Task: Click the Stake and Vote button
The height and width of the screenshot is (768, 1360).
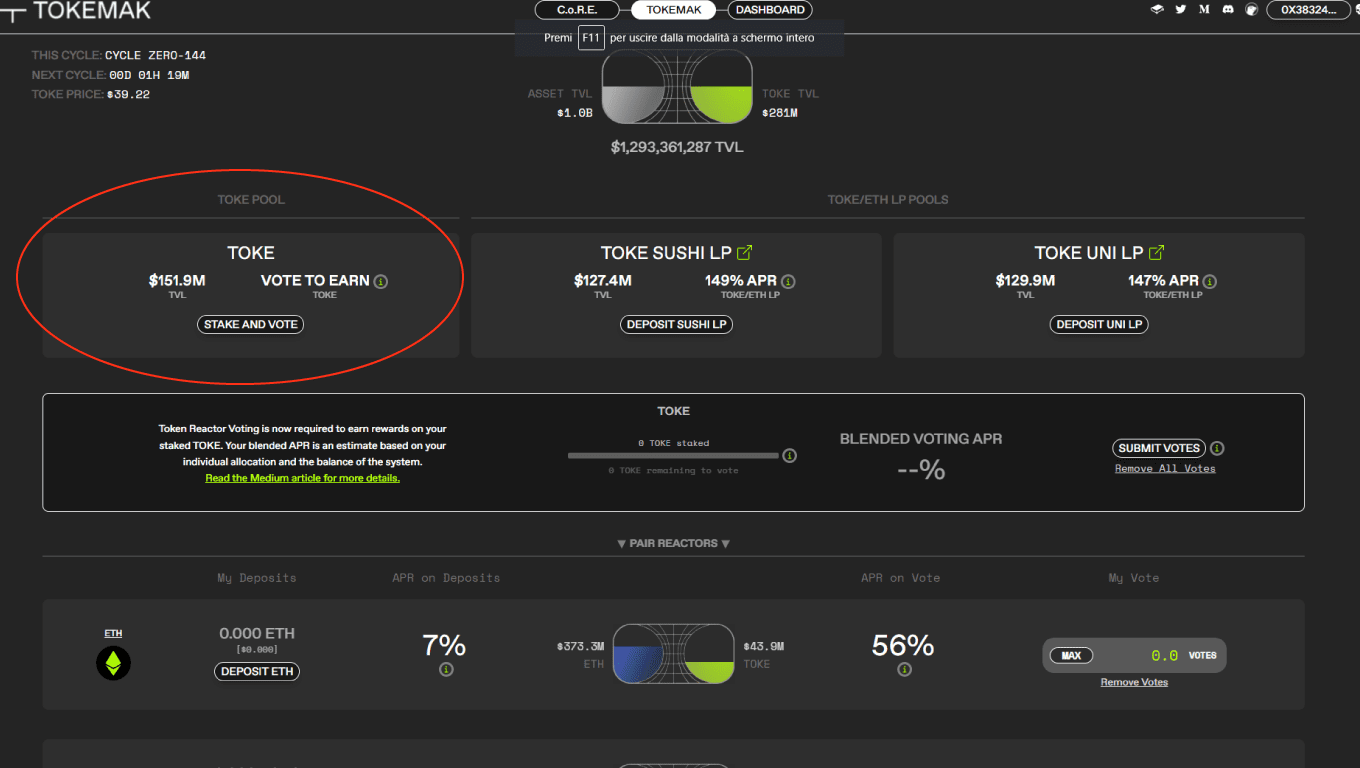Action: point(251,324)
